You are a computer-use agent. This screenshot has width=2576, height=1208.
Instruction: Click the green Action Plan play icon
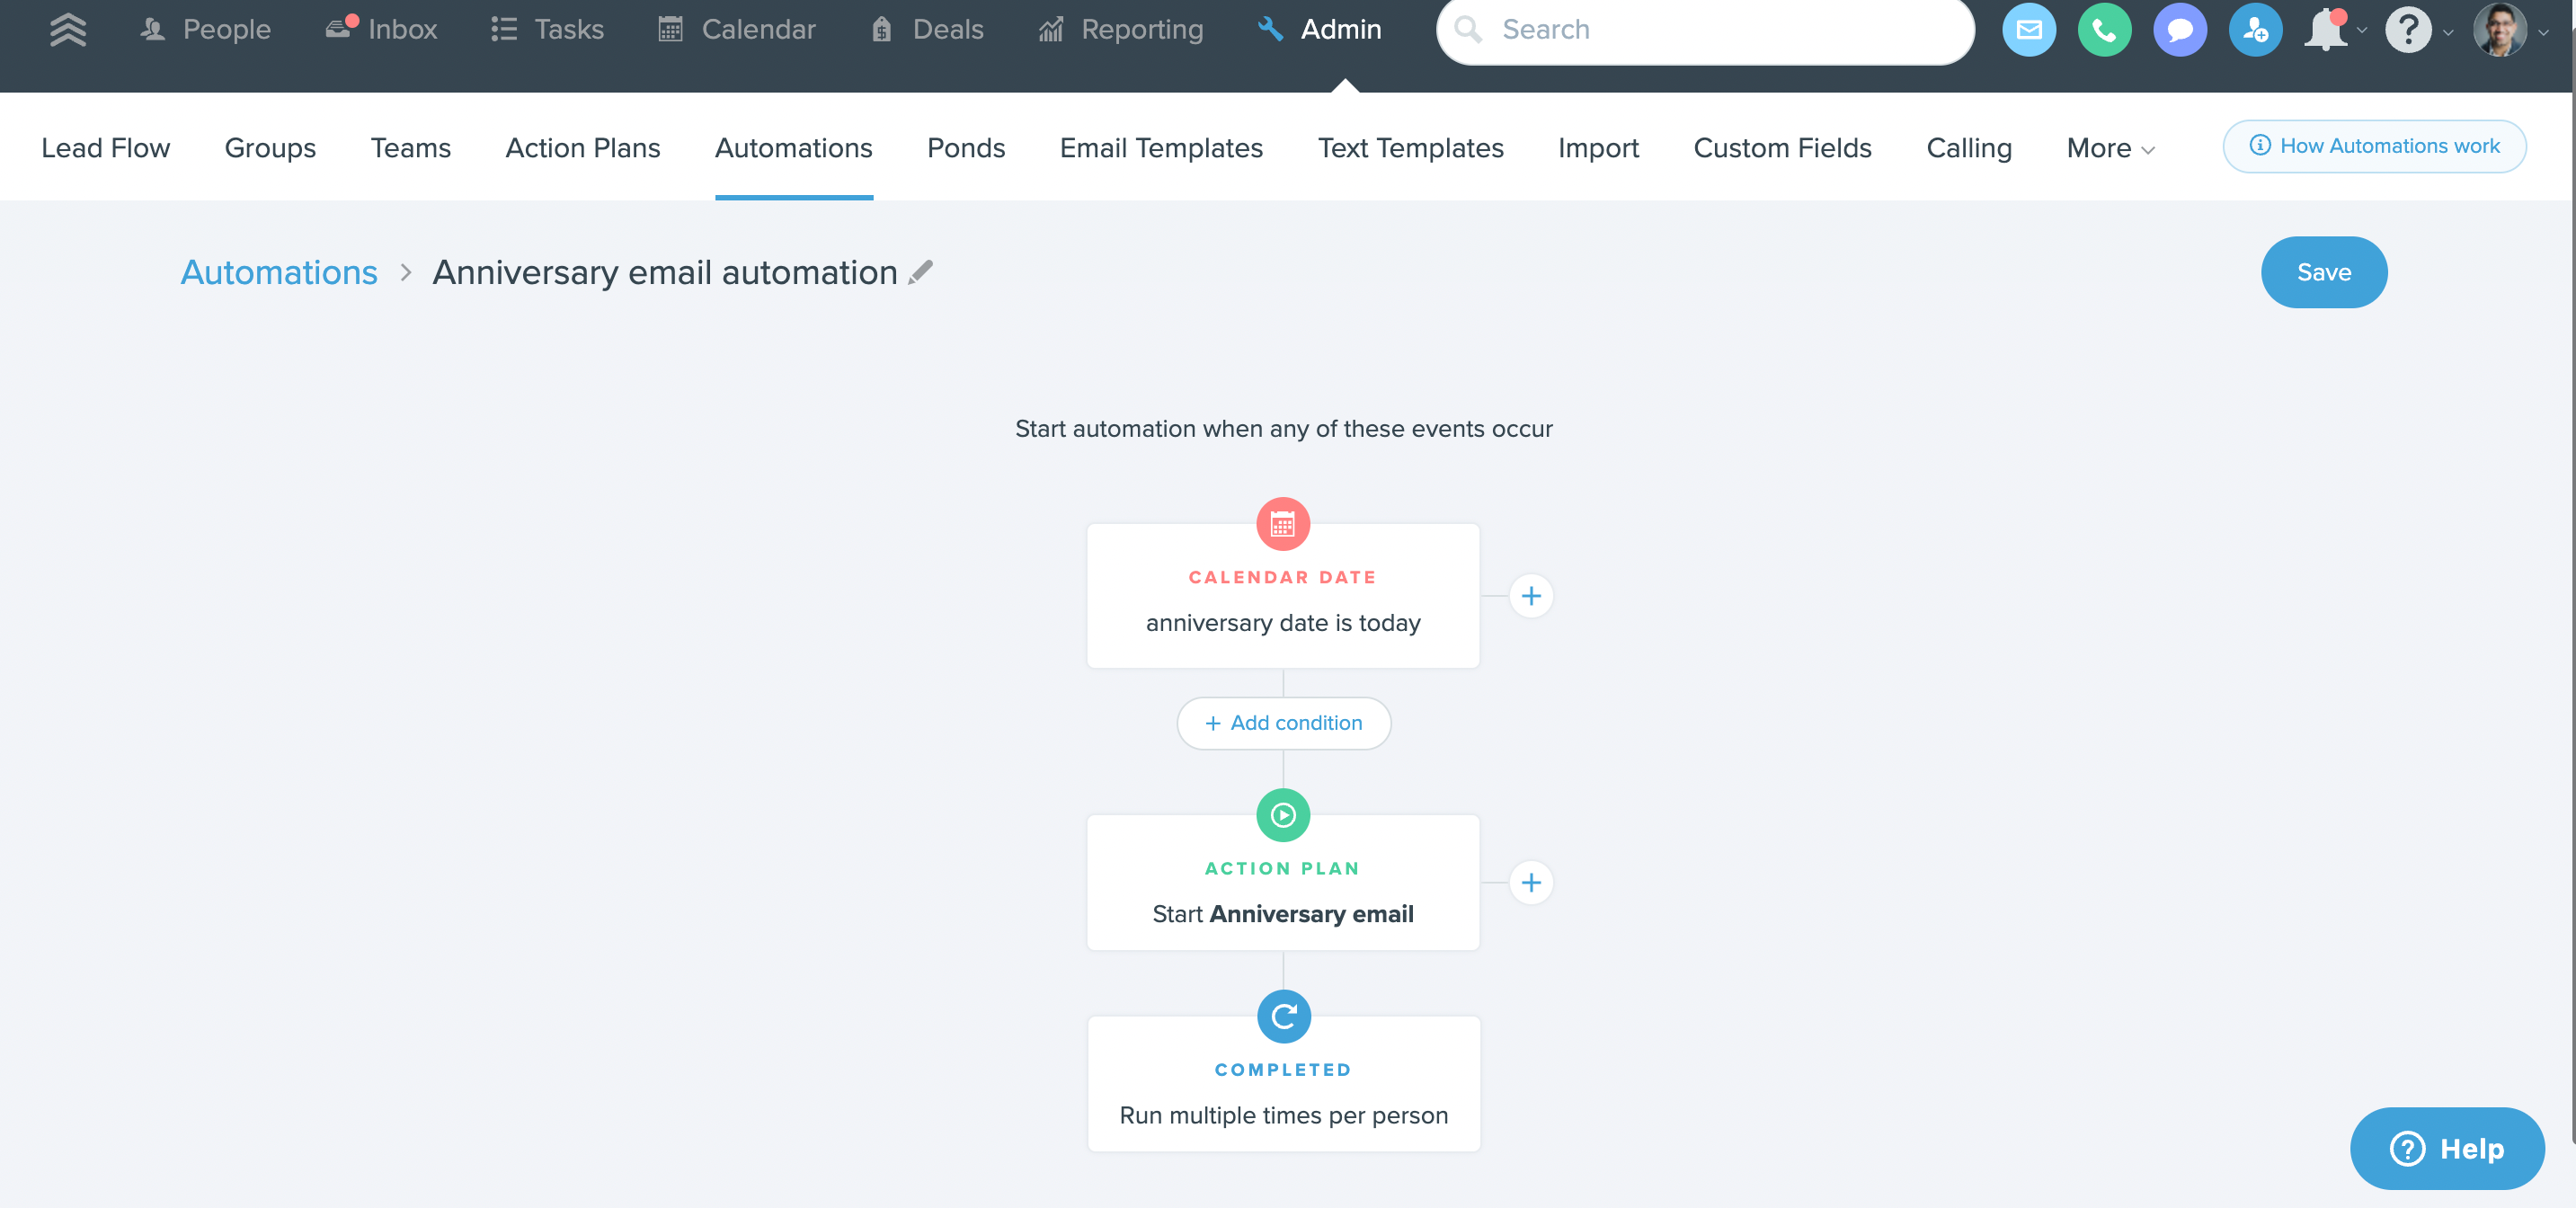pos(1282,815)
